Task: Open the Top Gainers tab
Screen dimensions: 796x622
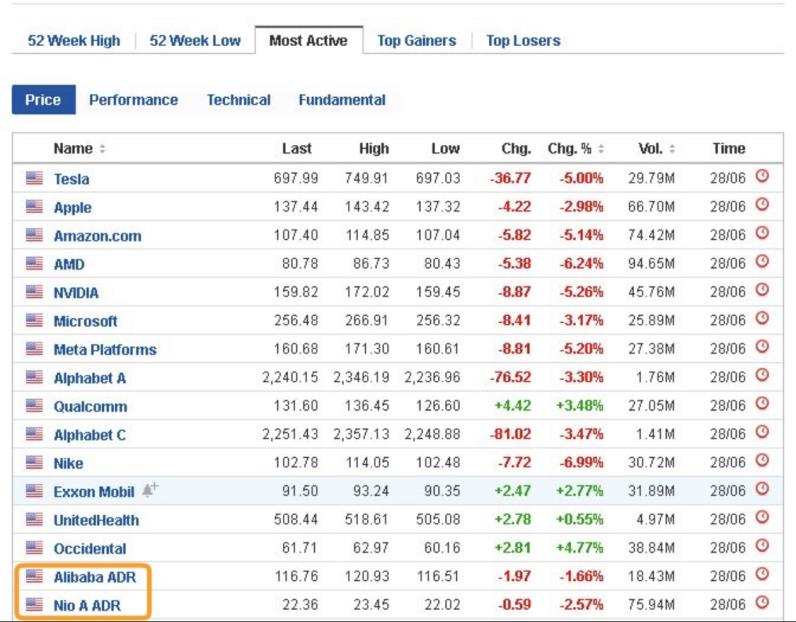Action: coord(417,41)
